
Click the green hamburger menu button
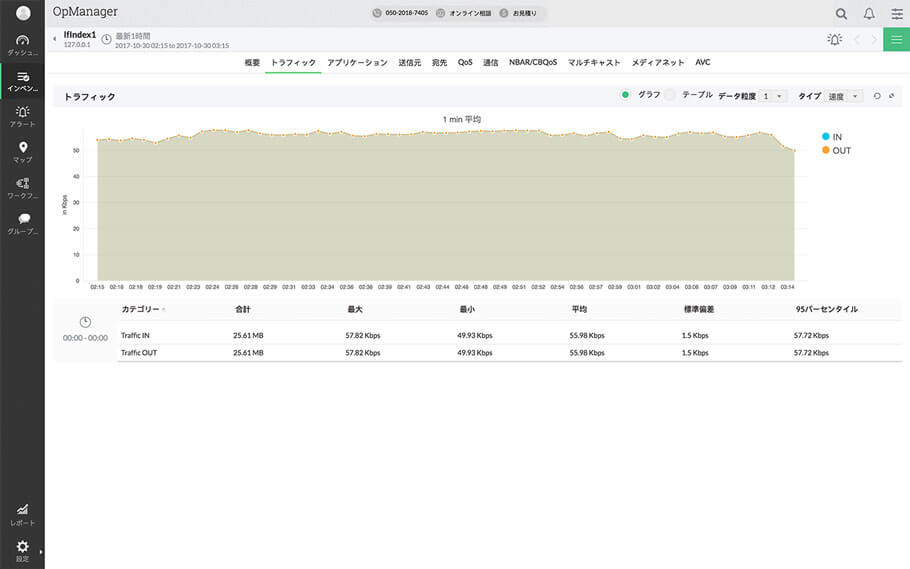pyautogui.click(x=896, y=39)
